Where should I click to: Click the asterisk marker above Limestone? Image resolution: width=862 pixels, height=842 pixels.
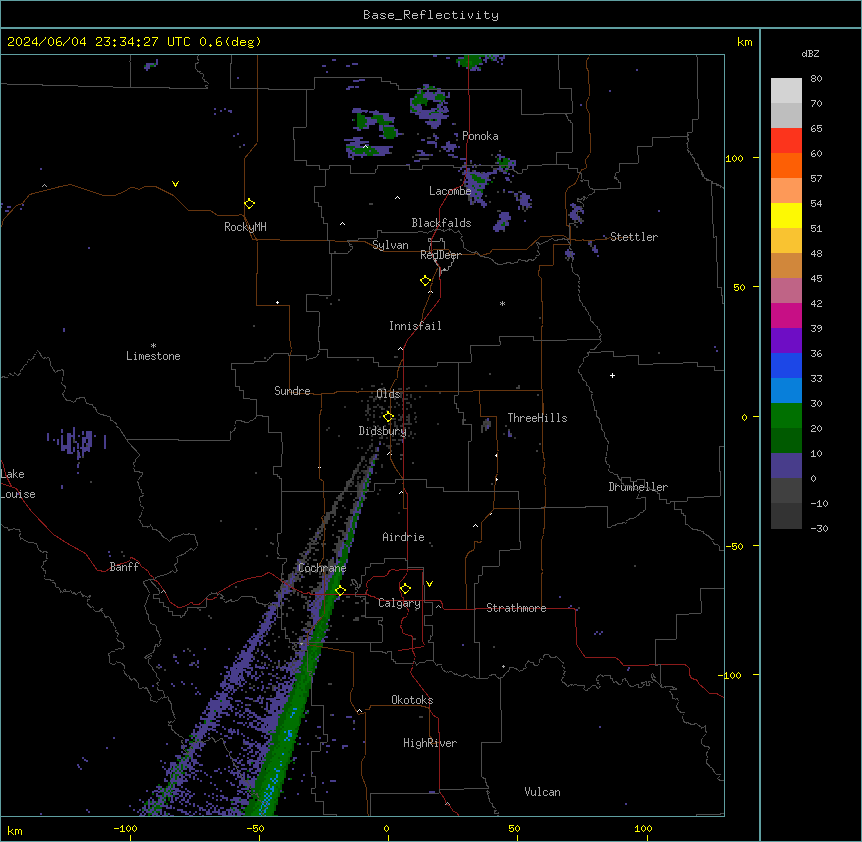(153, 346)
